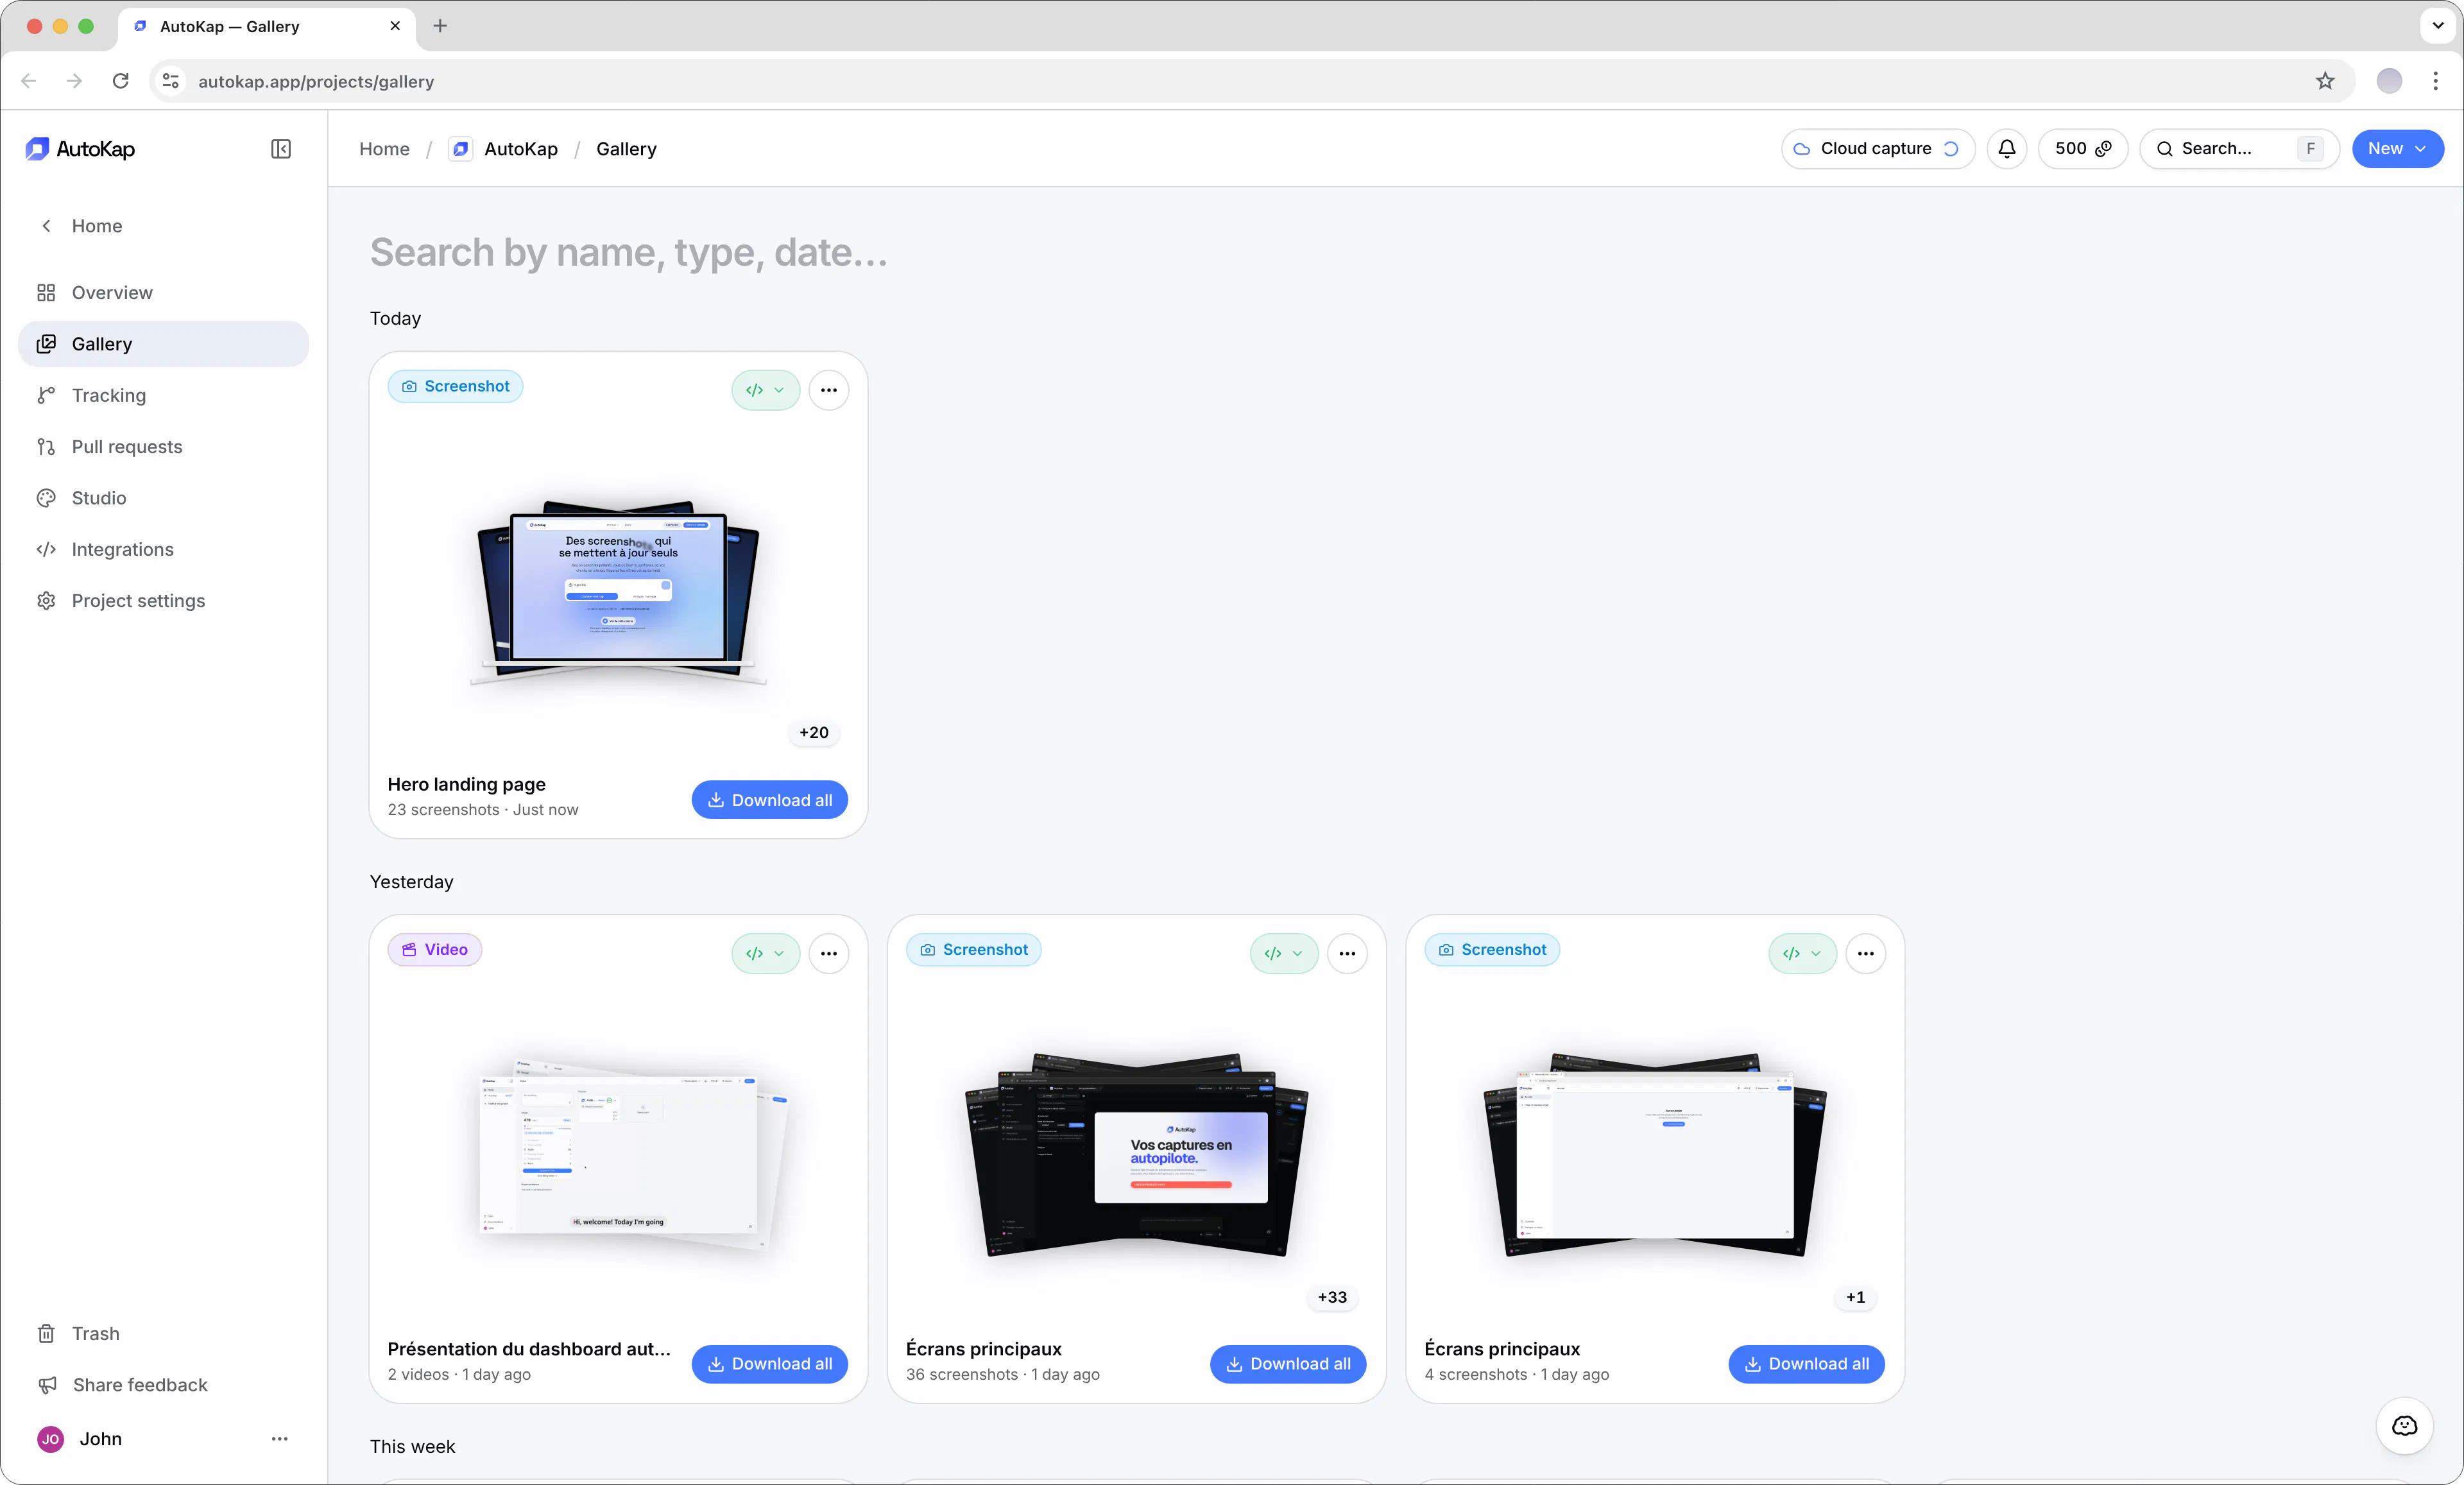The width and height of the screenshot is (2464, 1485).
Task: Click the +20 badge on Hero landing page
Action: (814, 732)
